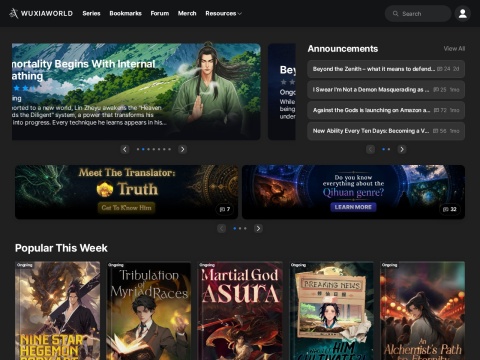Open the user profile avatar menu
The height and width of the screenshot is (360, 480).
[463, 14]
